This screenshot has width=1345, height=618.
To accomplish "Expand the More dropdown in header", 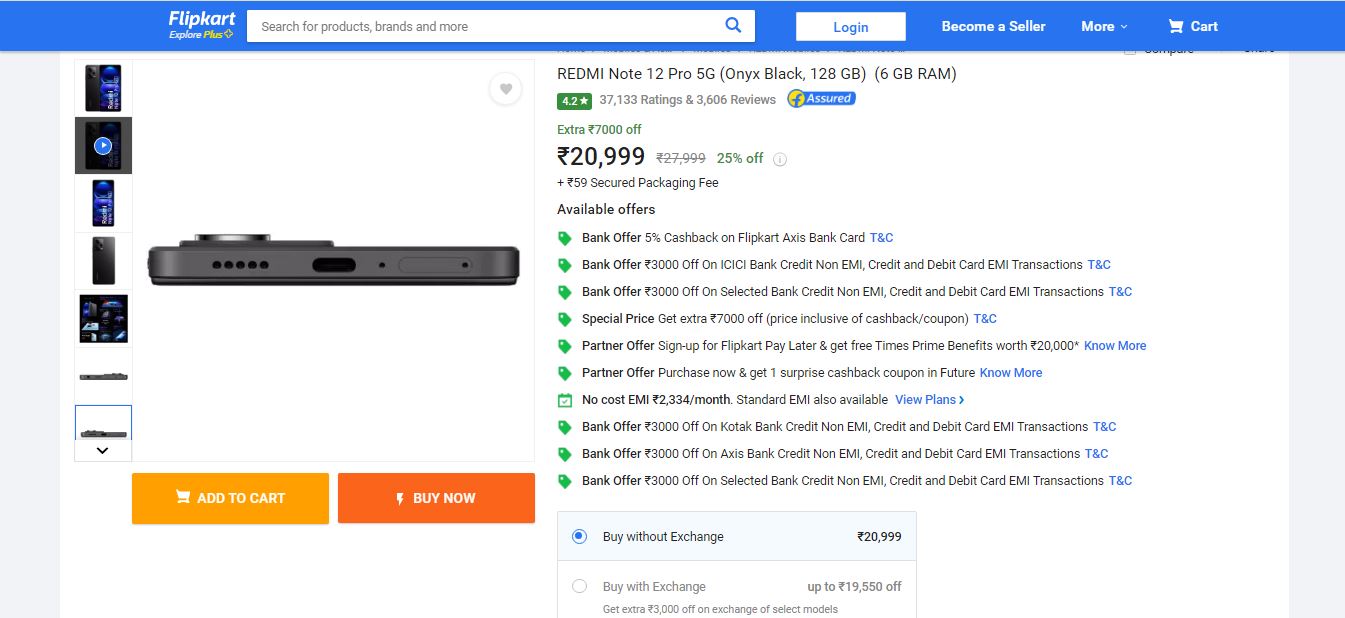I will [1104, 26].
